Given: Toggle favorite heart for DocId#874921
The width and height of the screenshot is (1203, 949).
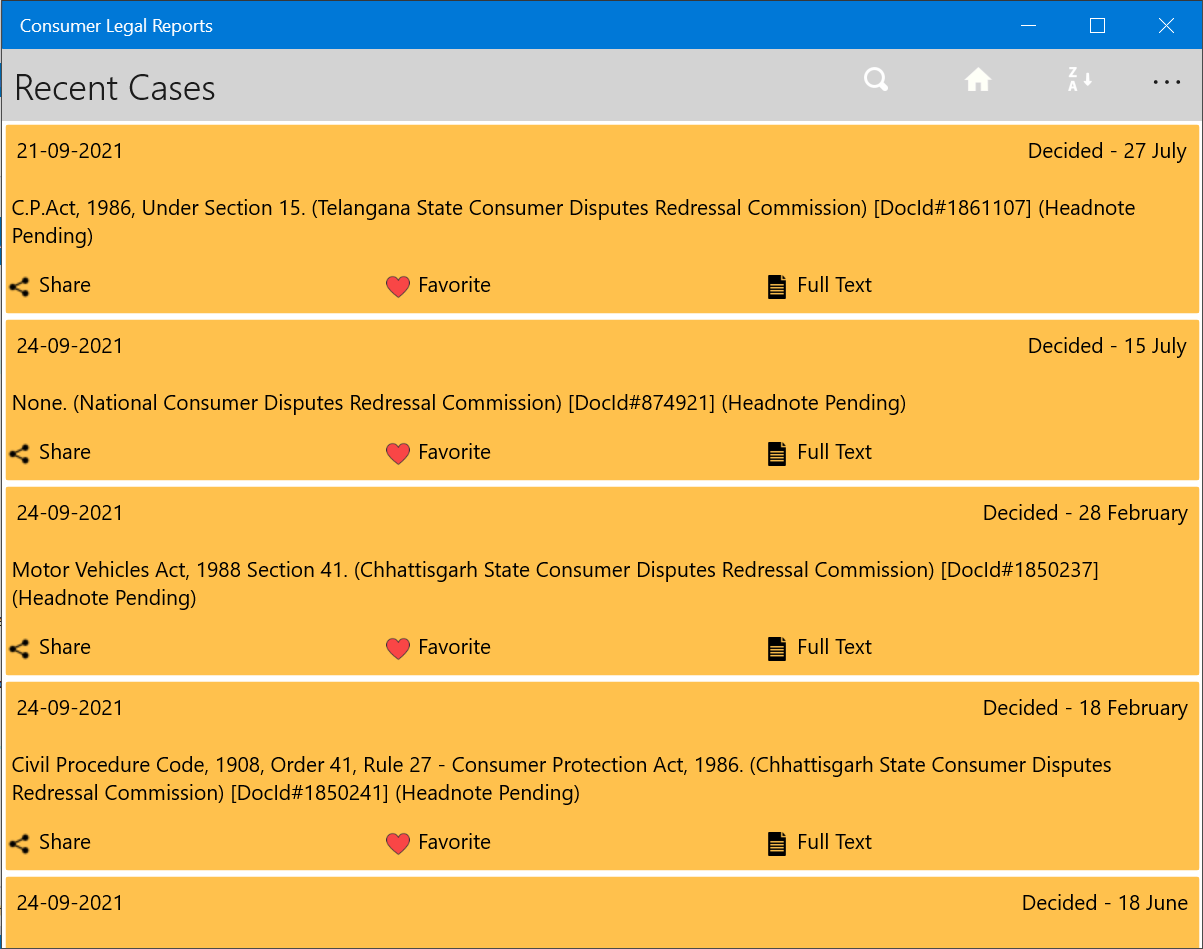Looking at the screenshot, I should point(398,454).
